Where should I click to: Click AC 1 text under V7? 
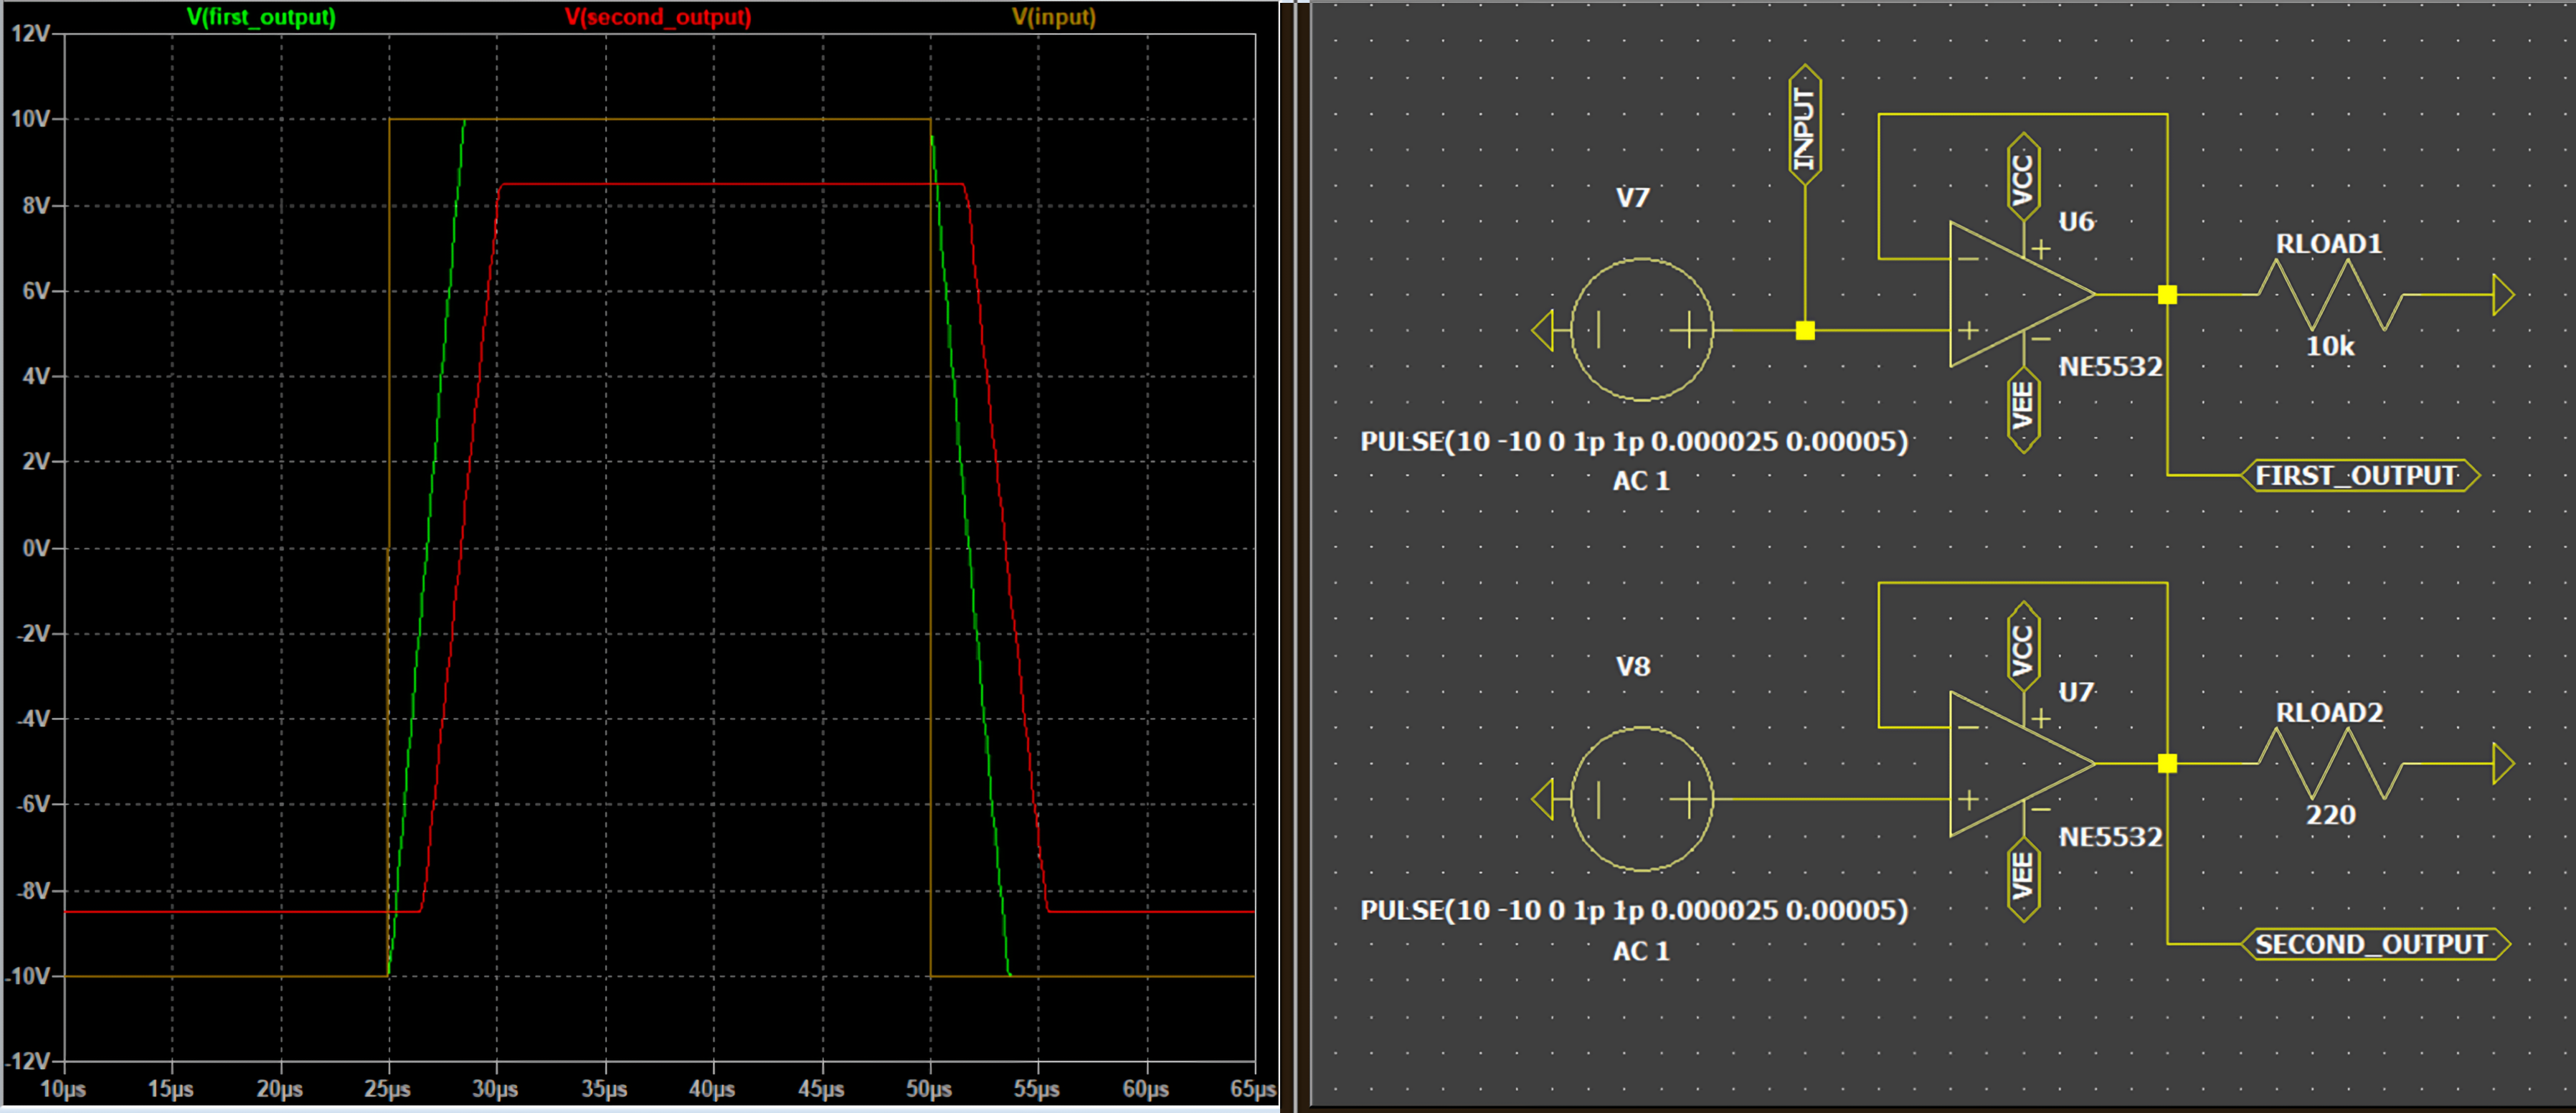(1641, 481)
